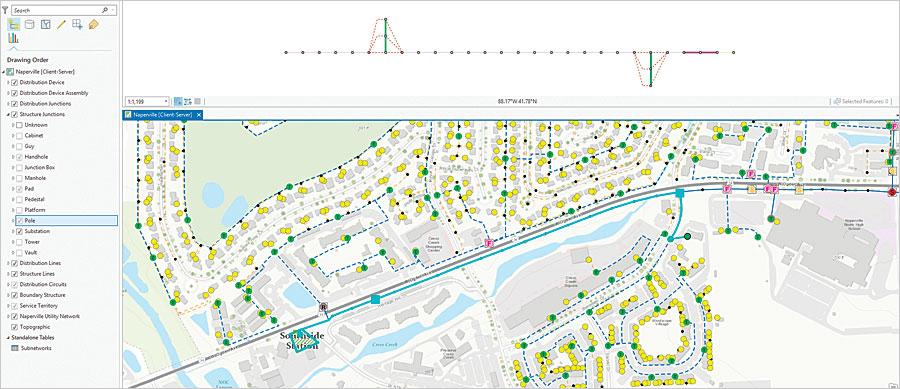Select List By Labeling tag icon

point(94,24)
